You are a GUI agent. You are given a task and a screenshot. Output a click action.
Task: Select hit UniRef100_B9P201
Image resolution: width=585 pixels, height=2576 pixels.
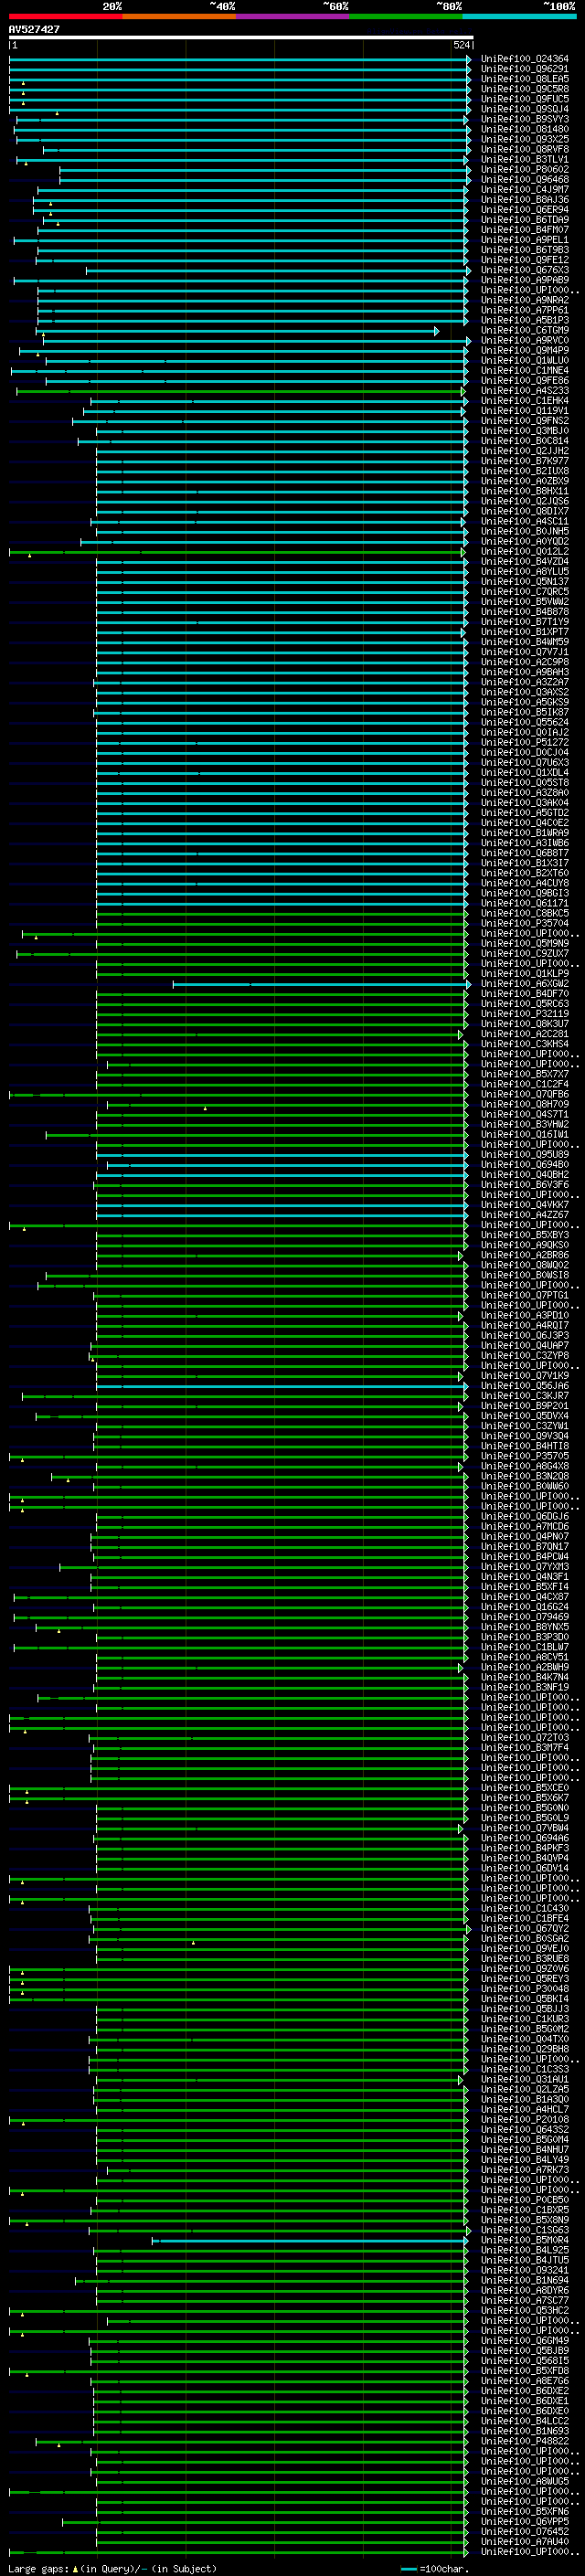524,1406
